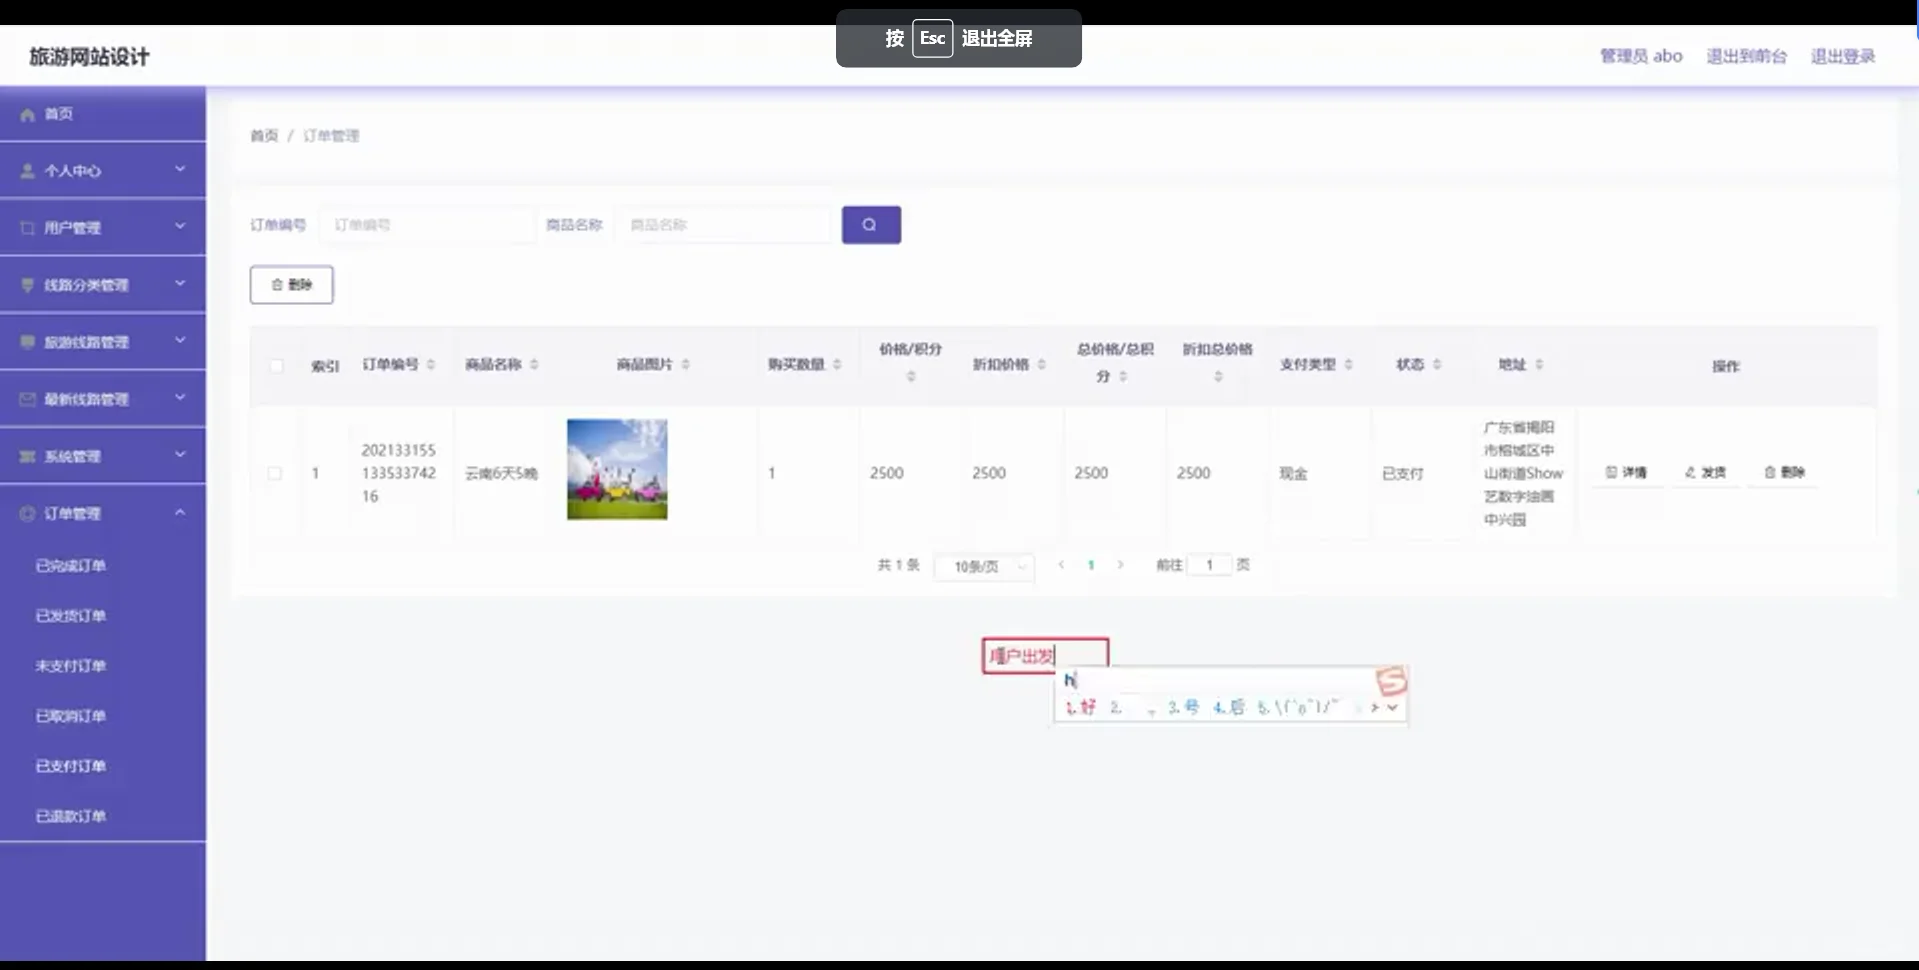The image size is (1919, 970).
Task: Select 已完成订单 in the sidebar
Action: [70, 564]
